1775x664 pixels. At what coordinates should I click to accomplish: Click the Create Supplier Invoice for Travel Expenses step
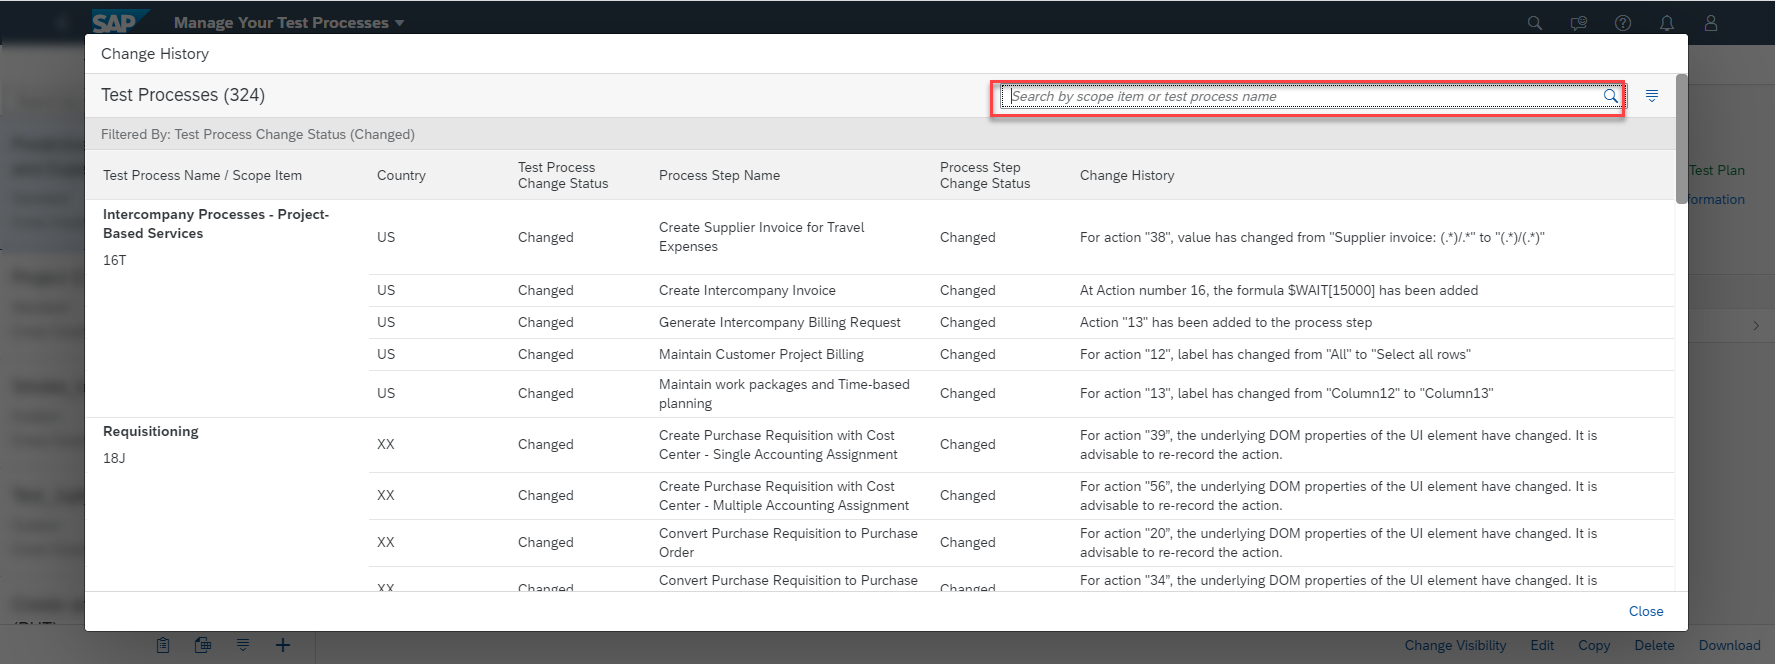coord(762,237)
